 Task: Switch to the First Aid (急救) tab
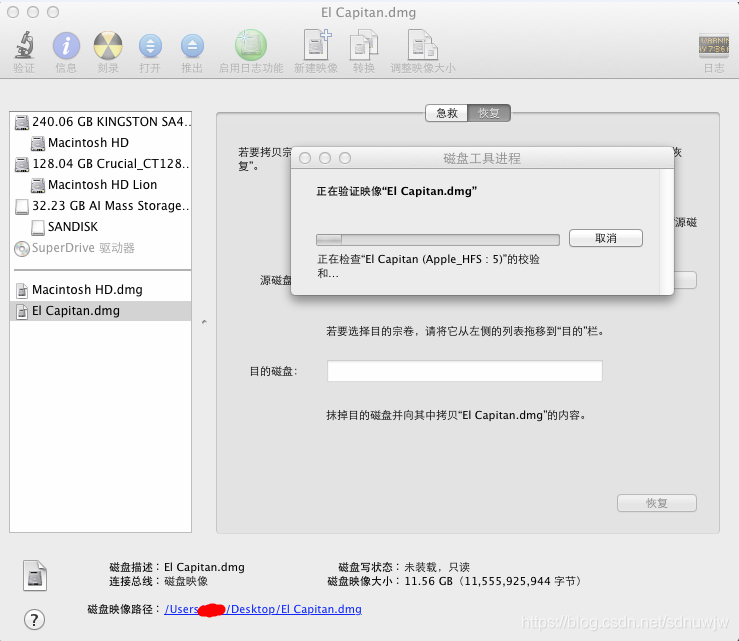tap(446, 113)
